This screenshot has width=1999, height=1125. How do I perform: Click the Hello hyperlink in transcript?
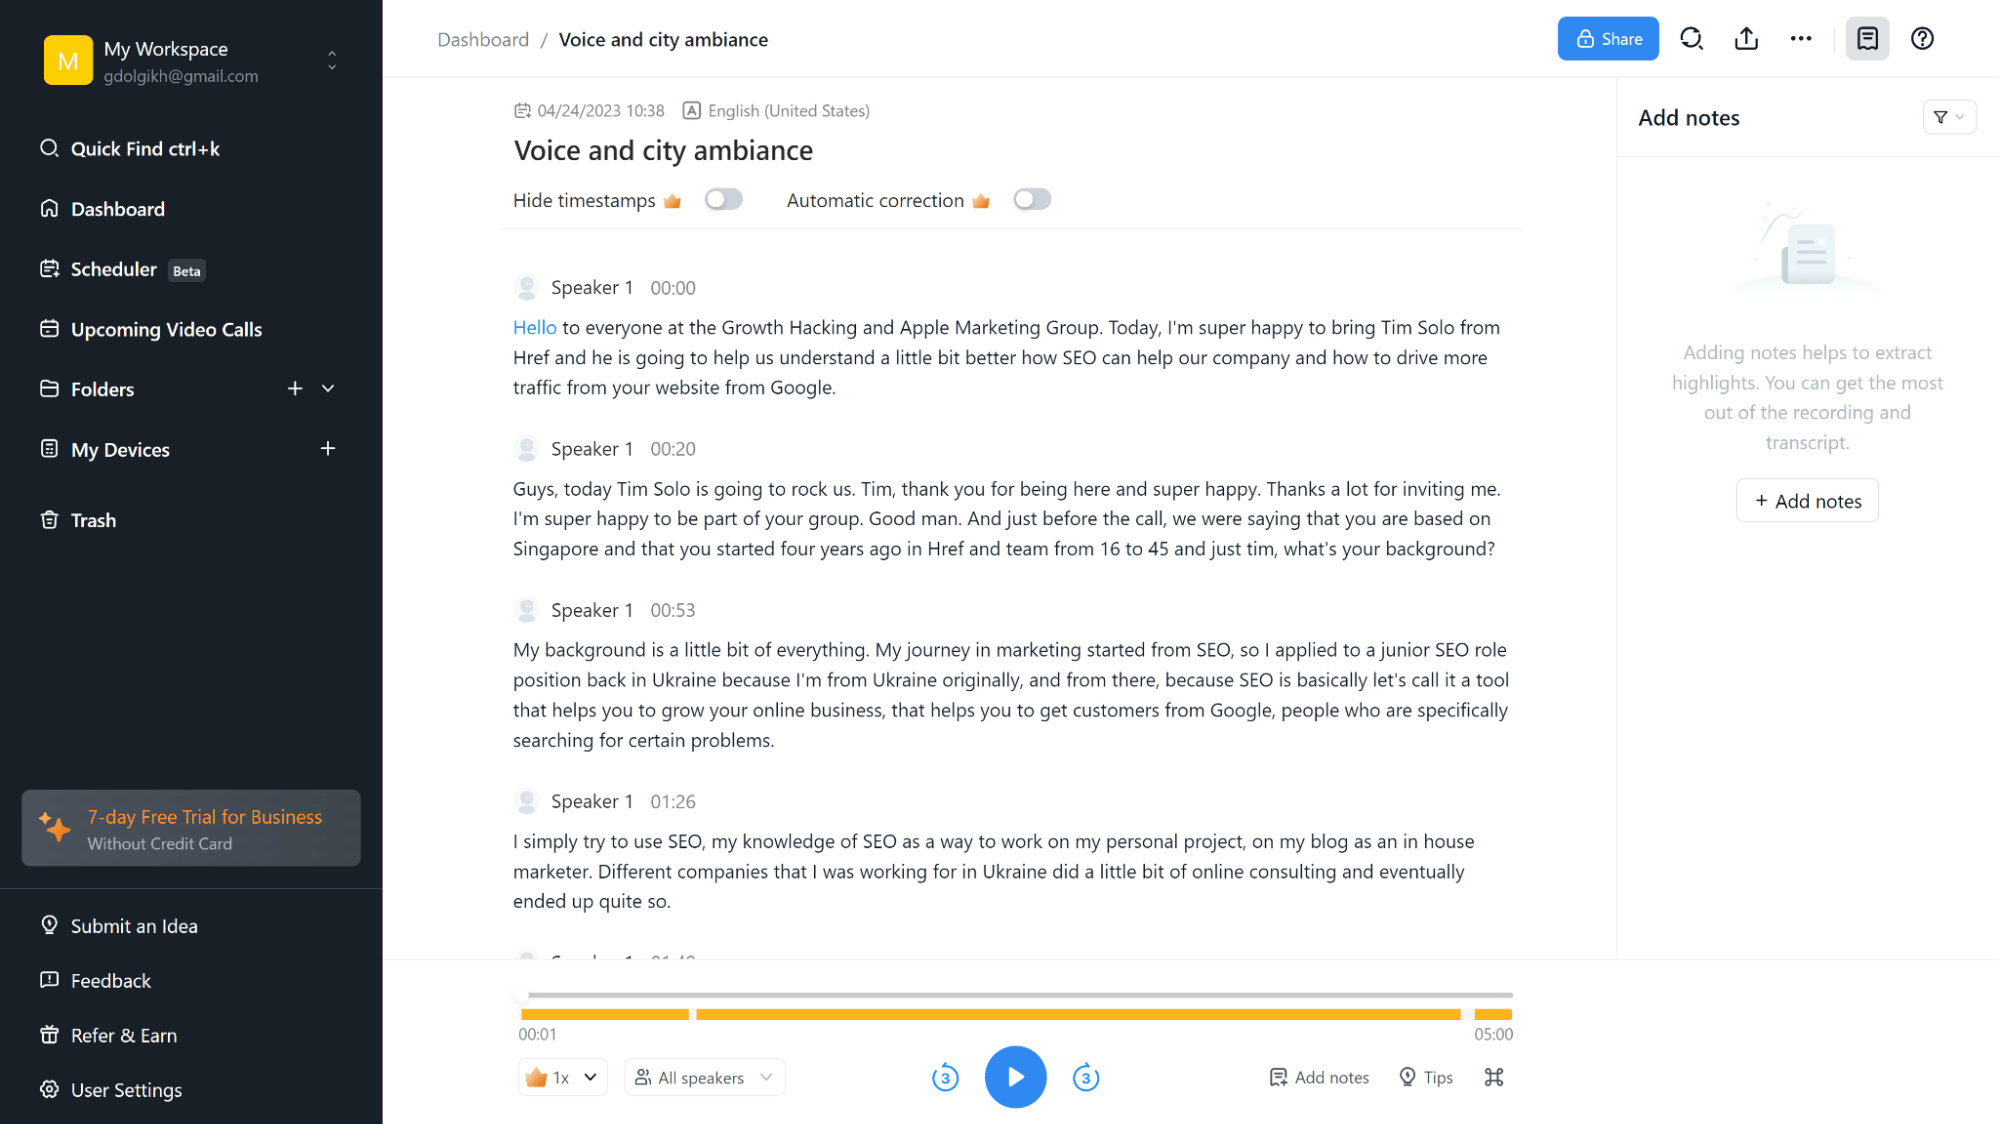pyautogui.click(x=535, y=327)
